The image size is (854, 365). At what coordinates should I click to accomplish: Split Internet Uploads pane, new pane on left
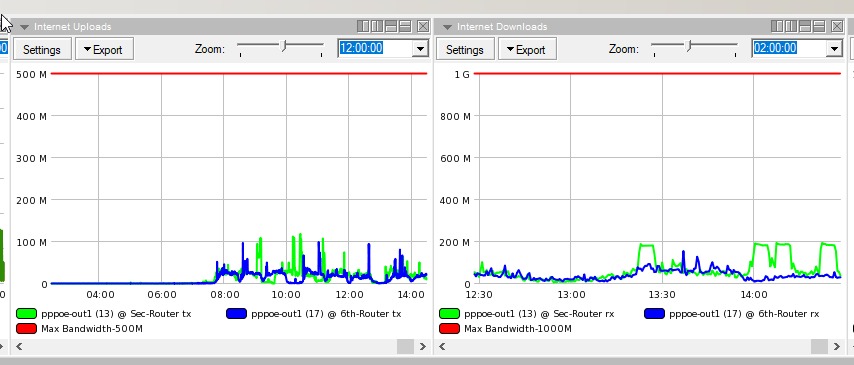click(x=363, y=26)
